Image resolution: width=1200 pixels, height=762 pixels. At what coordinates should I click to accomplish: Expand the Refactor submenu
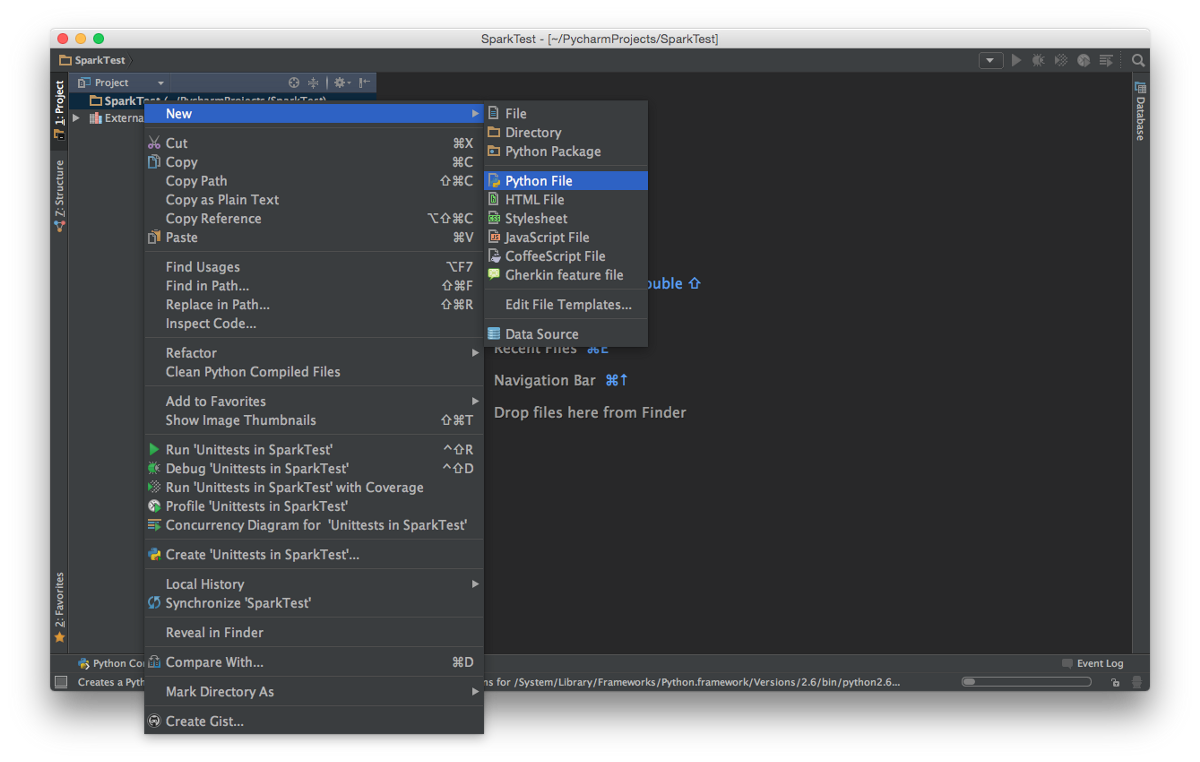tap(314, 353)
